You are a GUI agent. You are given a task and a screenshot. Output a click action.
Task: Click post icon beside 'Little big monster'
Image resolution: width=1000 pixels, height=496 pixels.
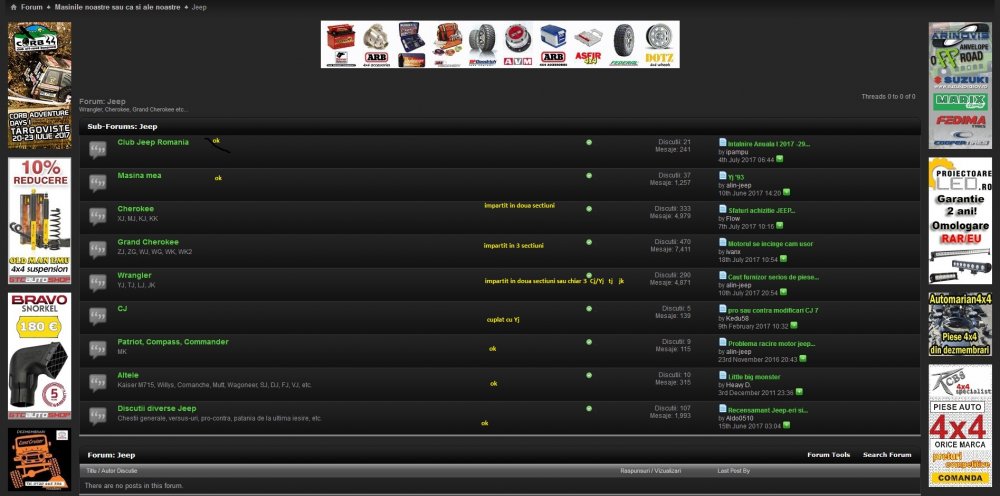pos(723,376)
